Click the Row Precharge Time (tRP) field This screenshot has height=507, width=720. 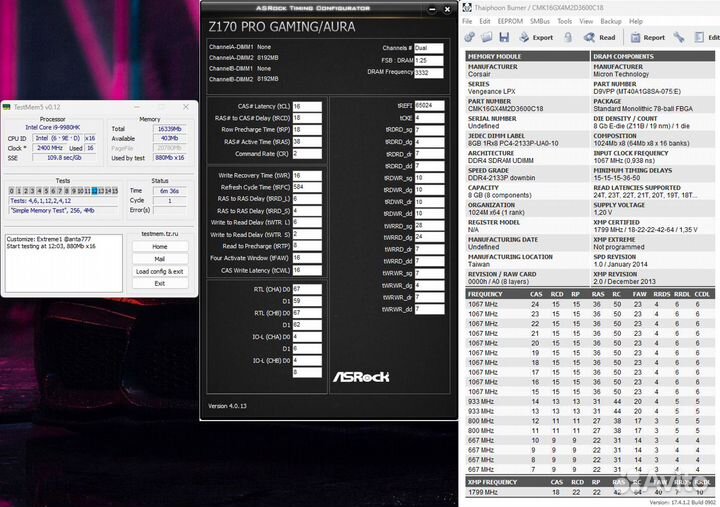(x=307, y=130)
